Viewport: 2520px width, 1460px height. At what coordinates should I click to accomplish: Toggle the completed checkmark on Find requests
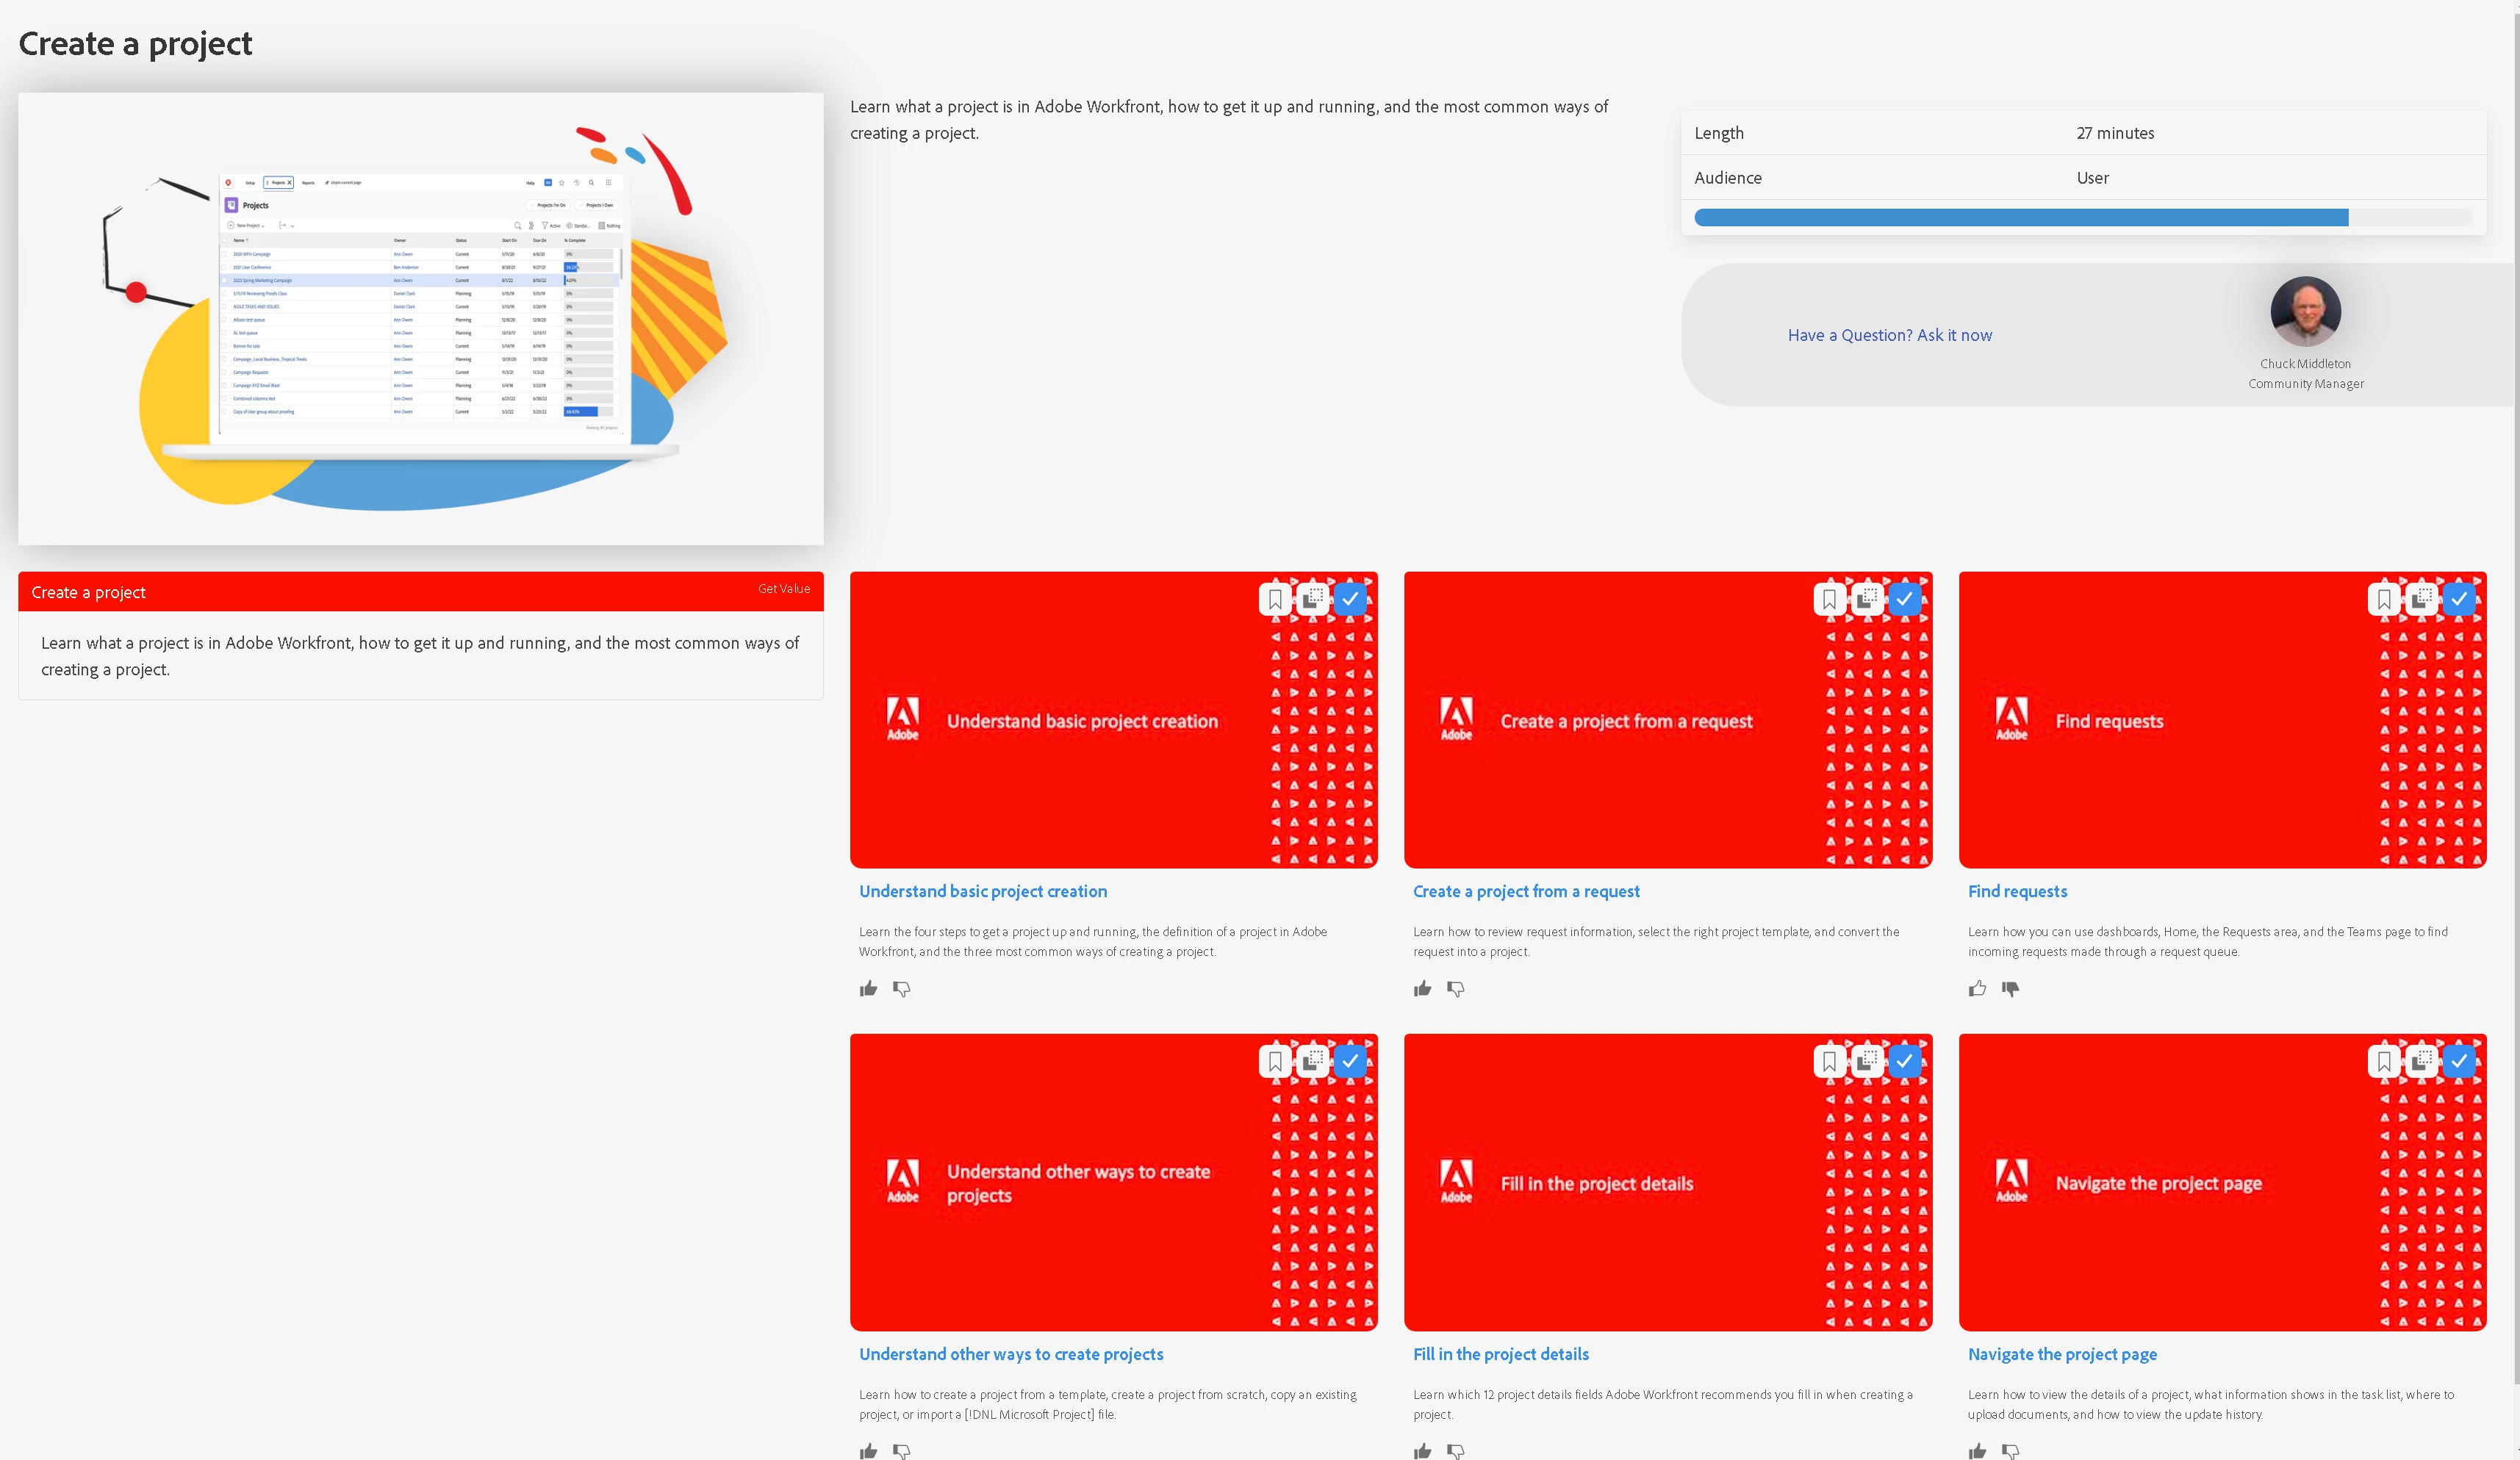pyautogui.click(x=2459, y=599)
